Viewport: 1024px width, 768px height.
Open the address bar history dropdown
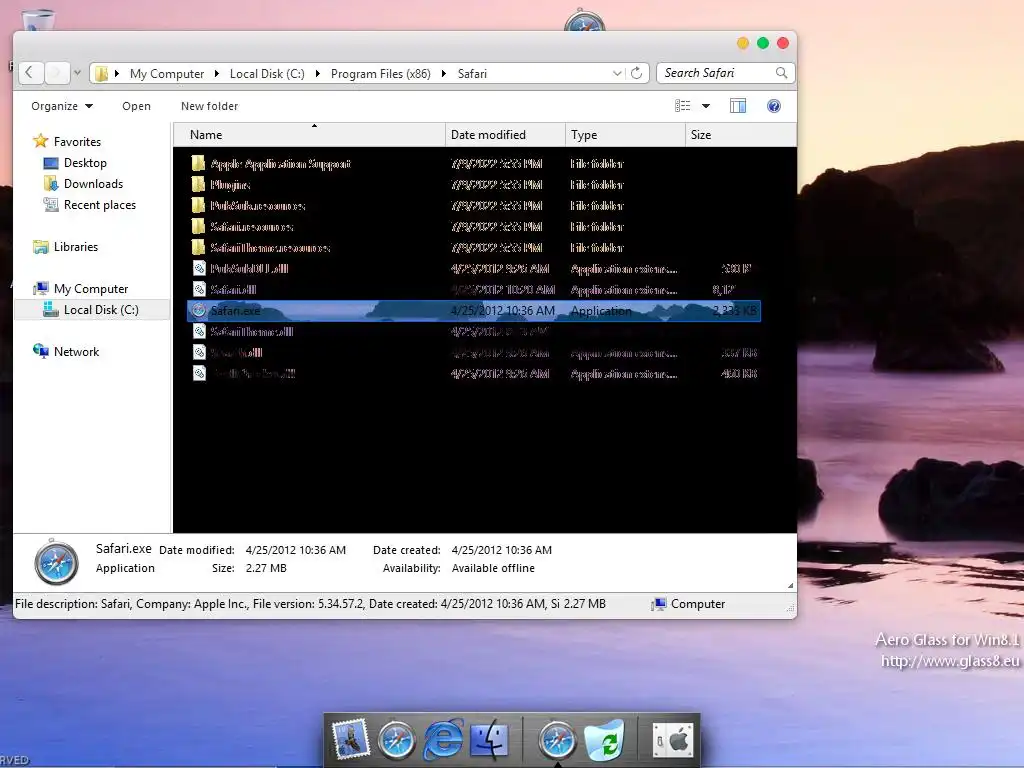click(617, 73)
